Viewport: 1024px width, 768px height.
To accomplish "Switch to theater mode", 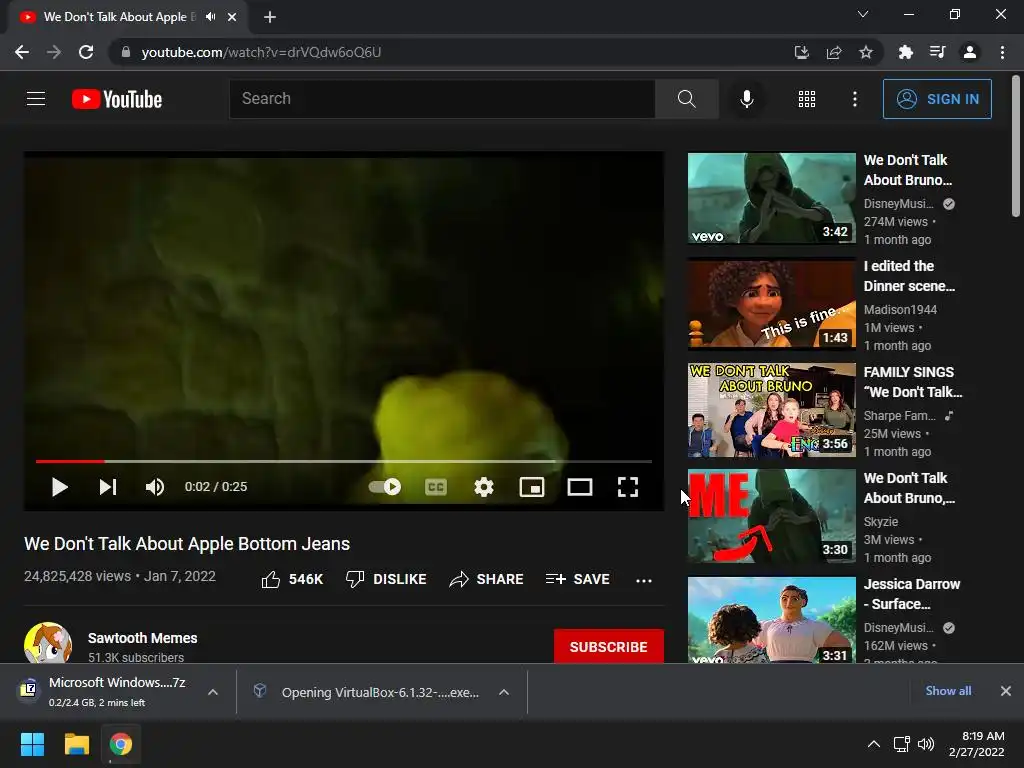I will 580,487.
